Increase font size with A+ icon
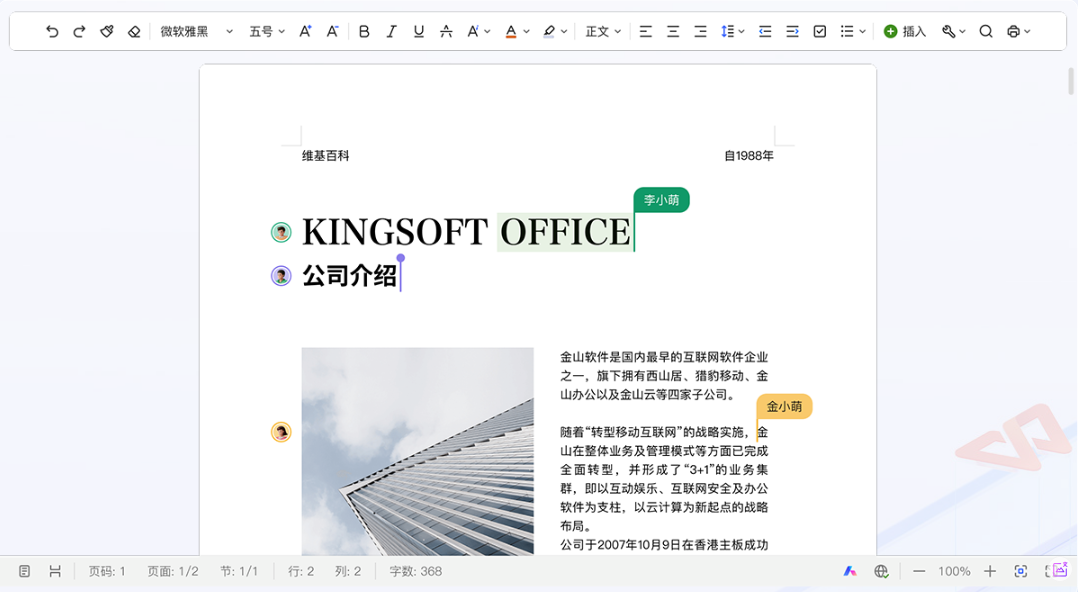 click(306, 32)
